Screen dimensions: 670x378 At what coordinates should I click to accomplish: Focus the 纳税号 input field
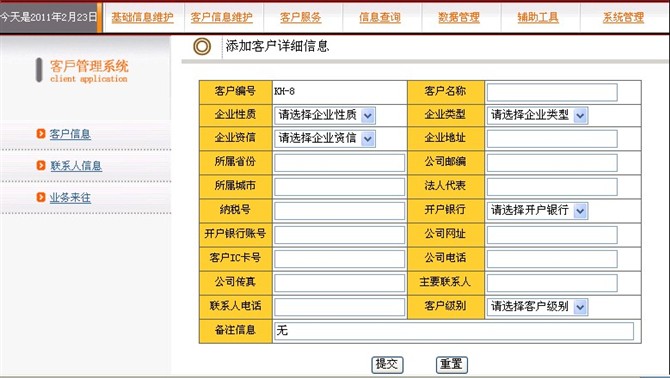340,211
